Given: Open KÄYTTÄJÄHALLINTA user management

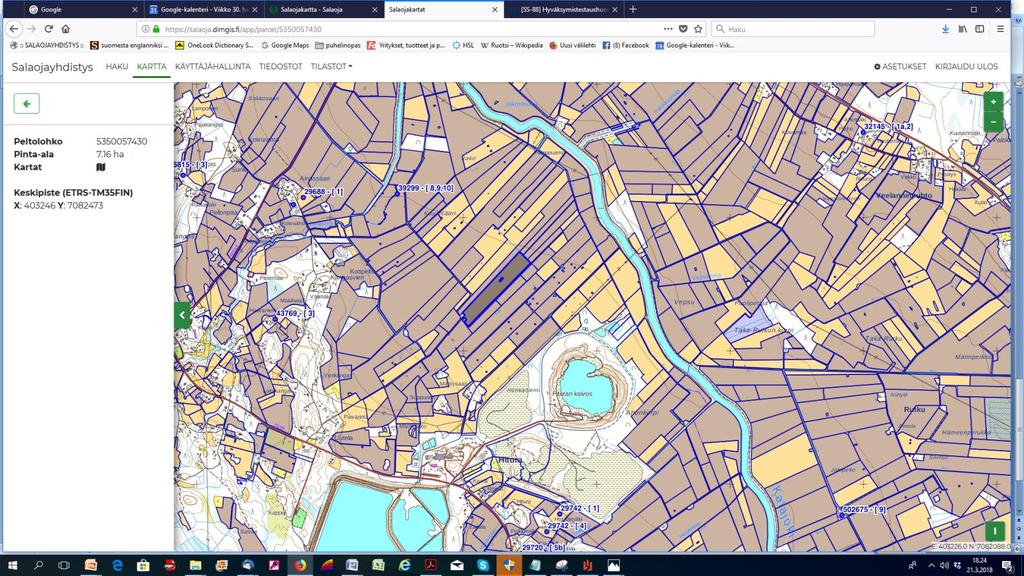Looking at the screenshot, I should (213, 67).
